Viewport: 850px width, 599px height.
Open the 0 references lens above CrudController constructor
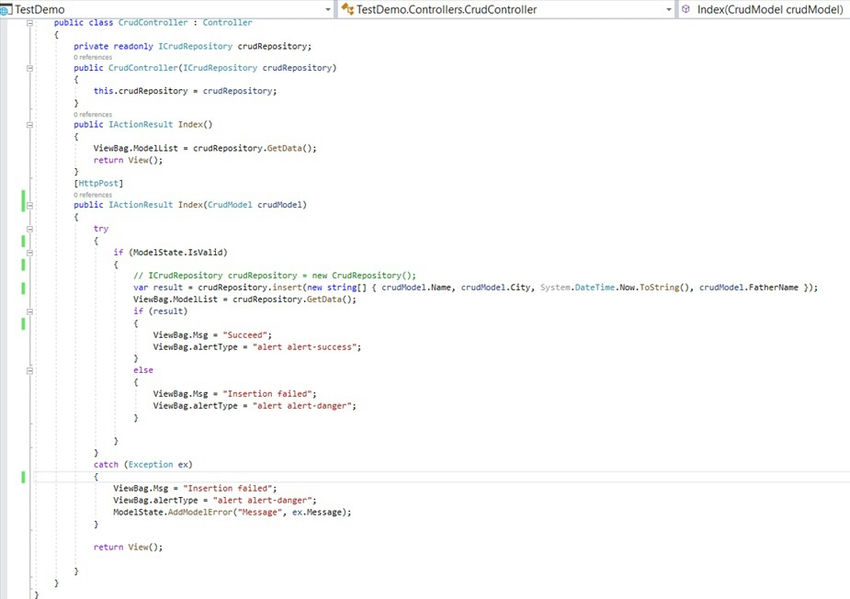click(93, 57)
